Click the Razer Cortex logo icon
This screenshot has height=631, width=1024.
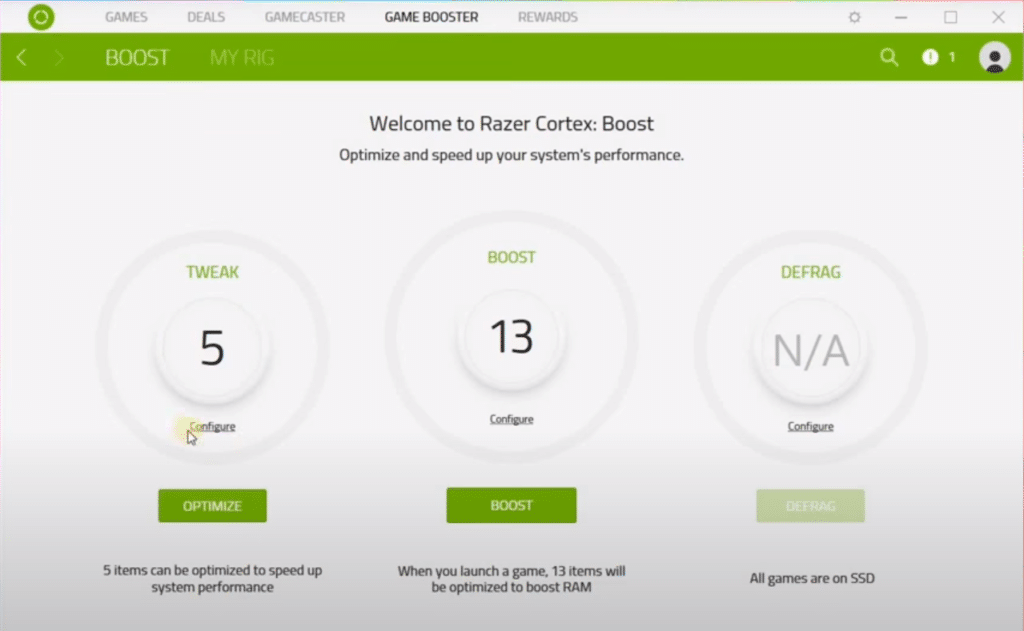tap(41, 17)
